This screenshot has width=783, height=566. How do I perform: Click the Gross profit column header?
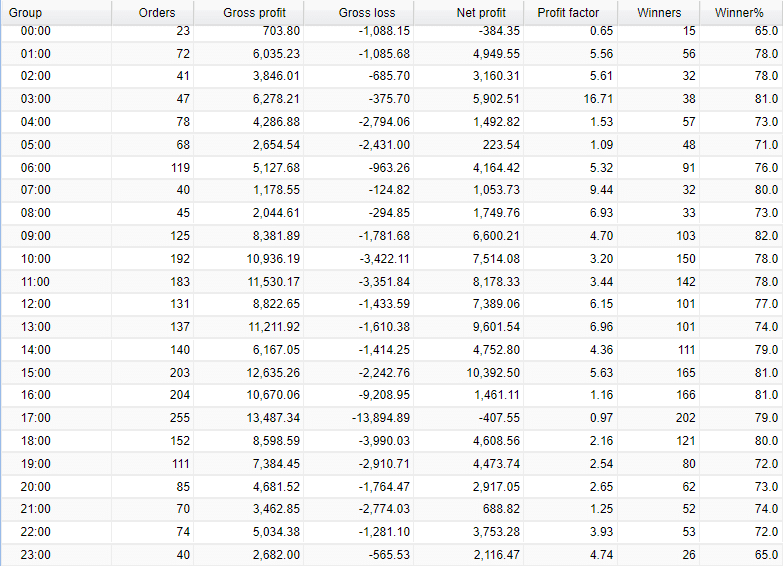point(249,12)
